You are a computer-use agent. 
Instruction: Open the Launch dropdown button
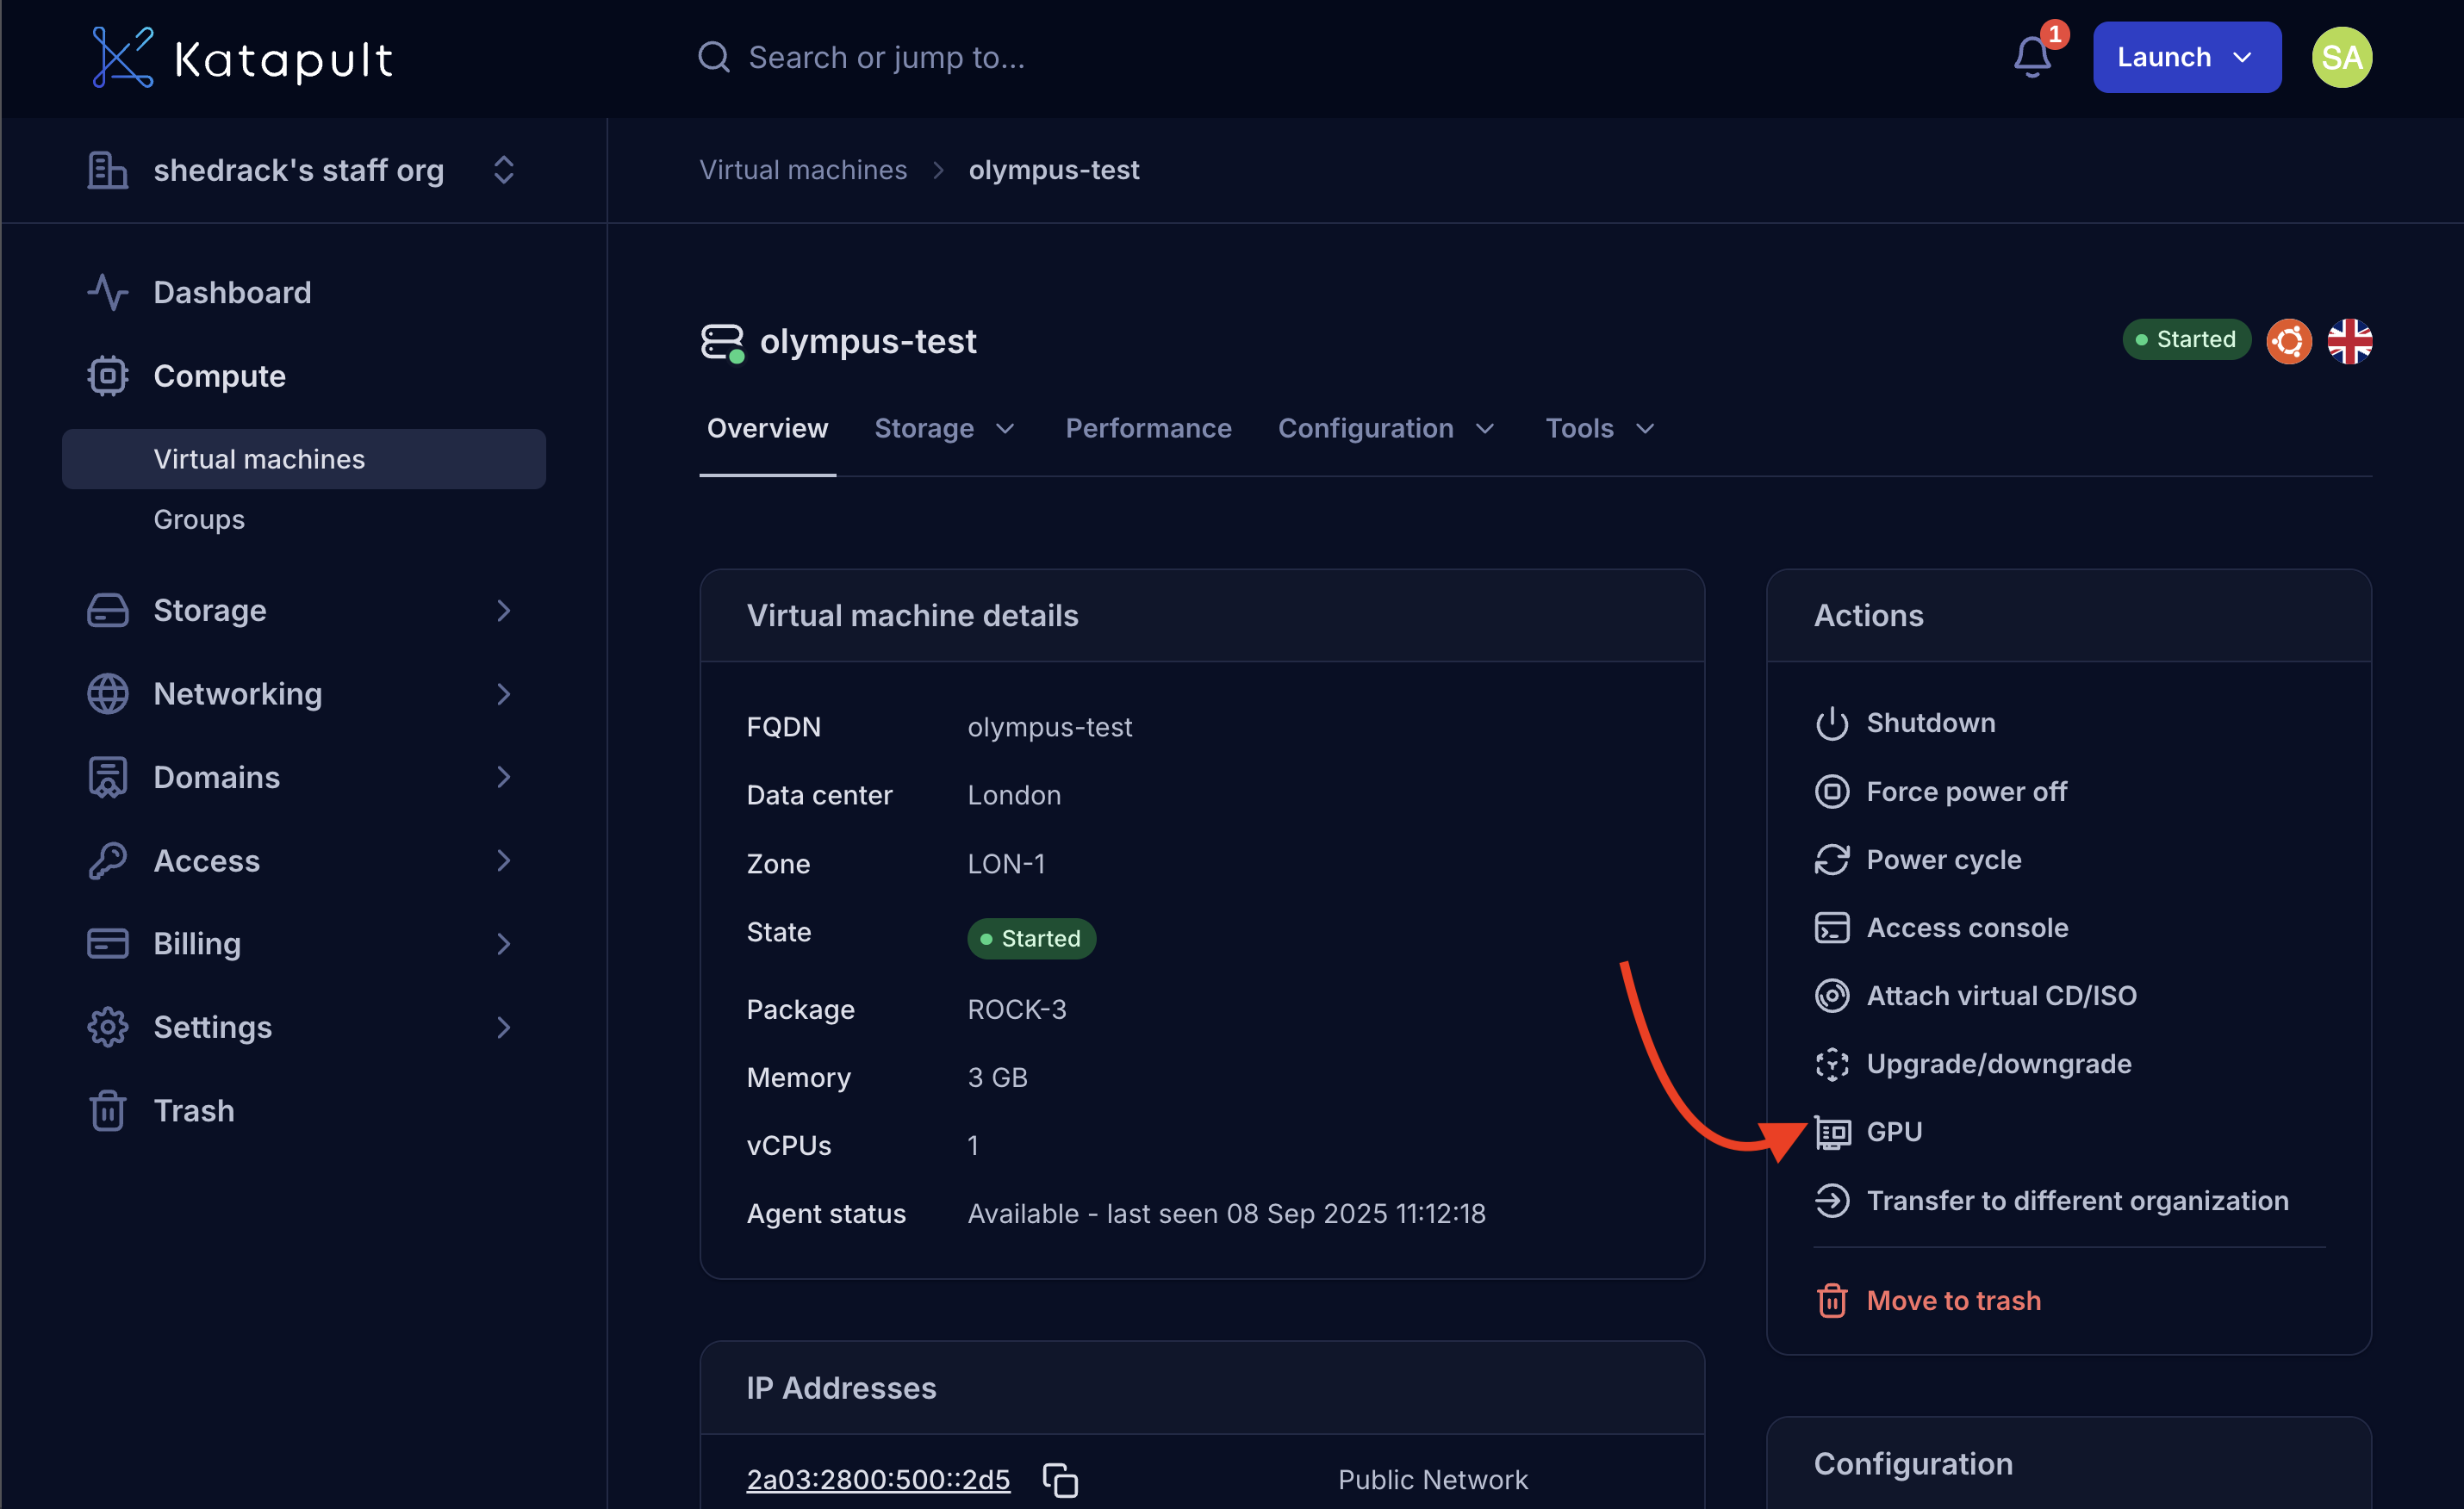coord(2186,57)
